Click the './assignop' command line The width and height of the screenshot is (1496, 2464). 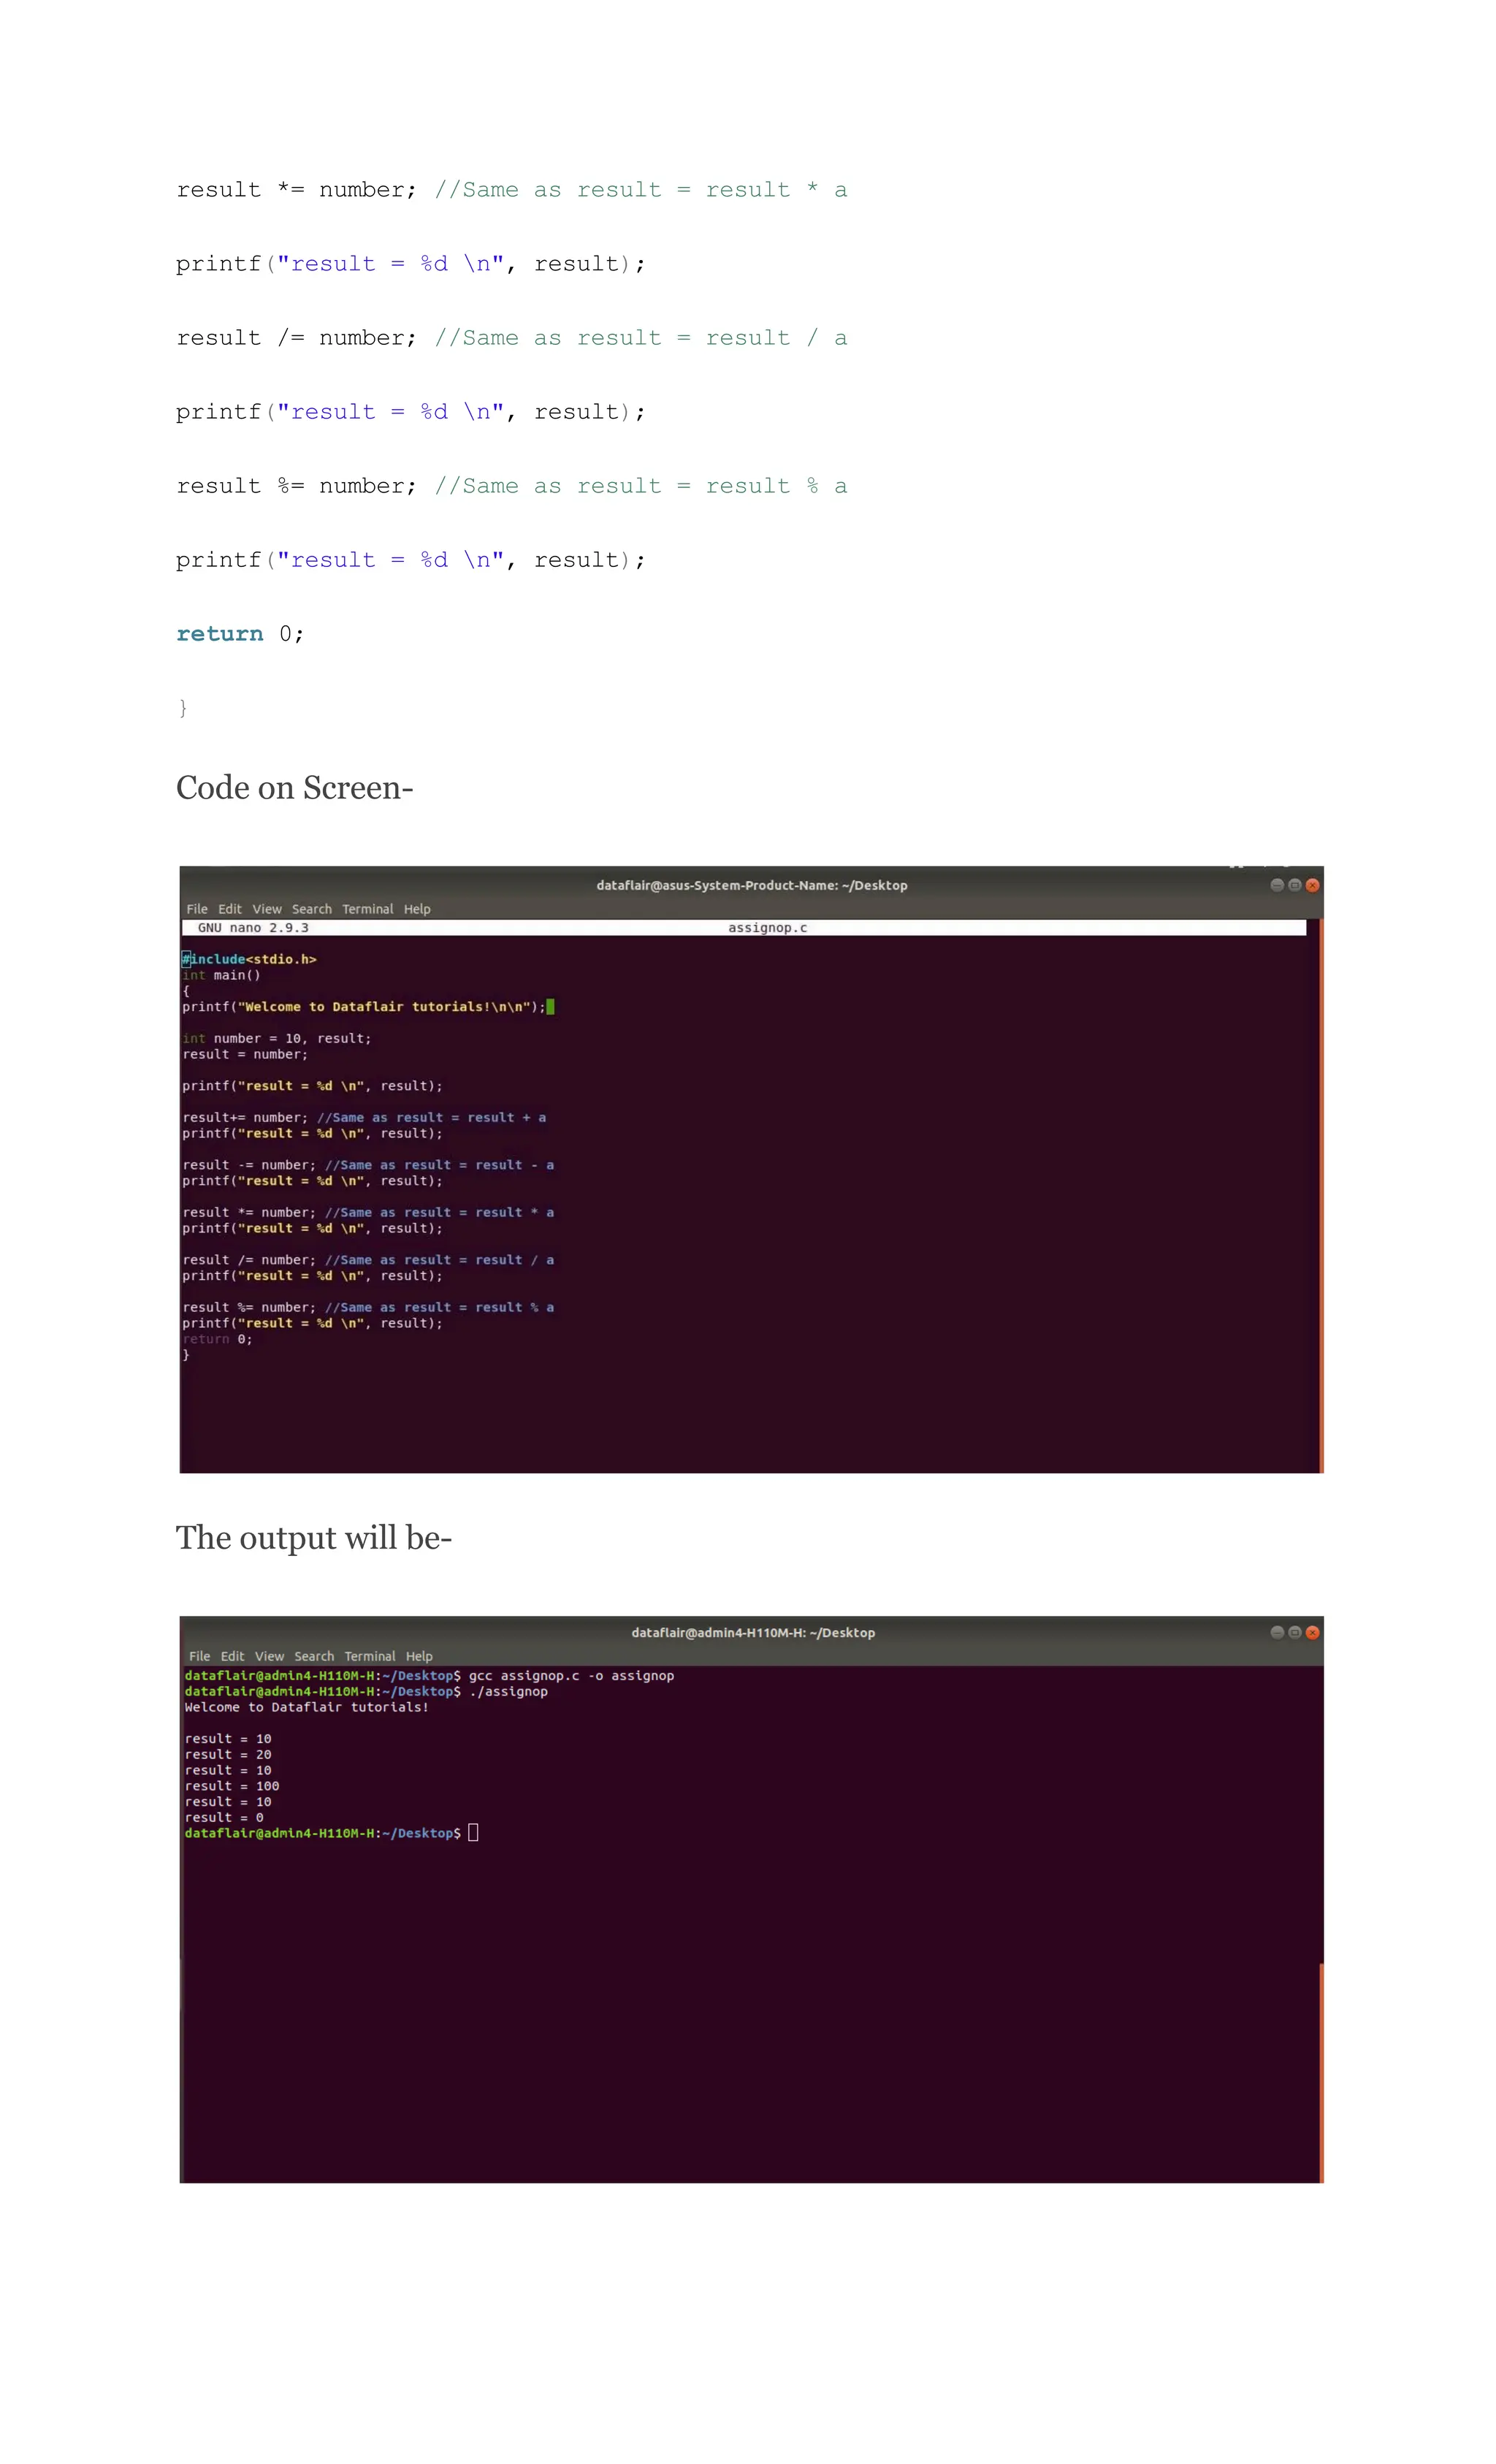[x=366, y=1692]
